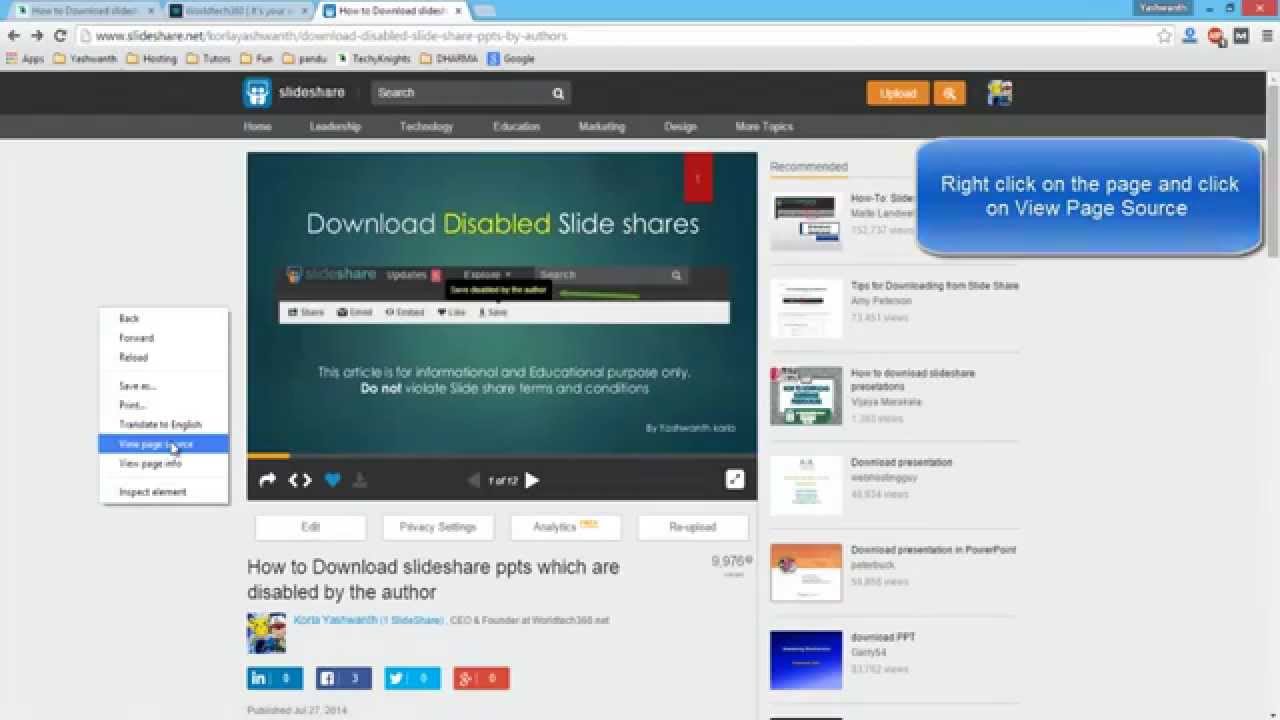Click browser forward arrow

click(x=37, y=35)
